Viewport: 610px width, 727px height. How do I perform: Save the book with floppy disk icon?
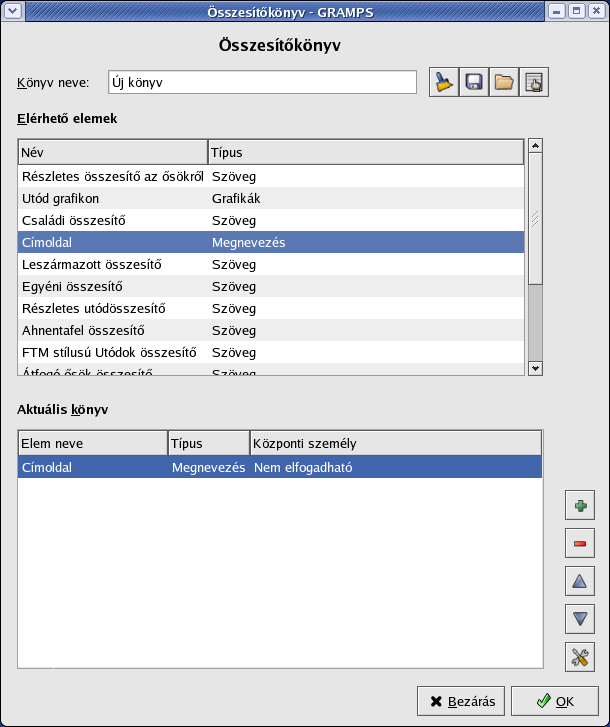pos(474,83)
